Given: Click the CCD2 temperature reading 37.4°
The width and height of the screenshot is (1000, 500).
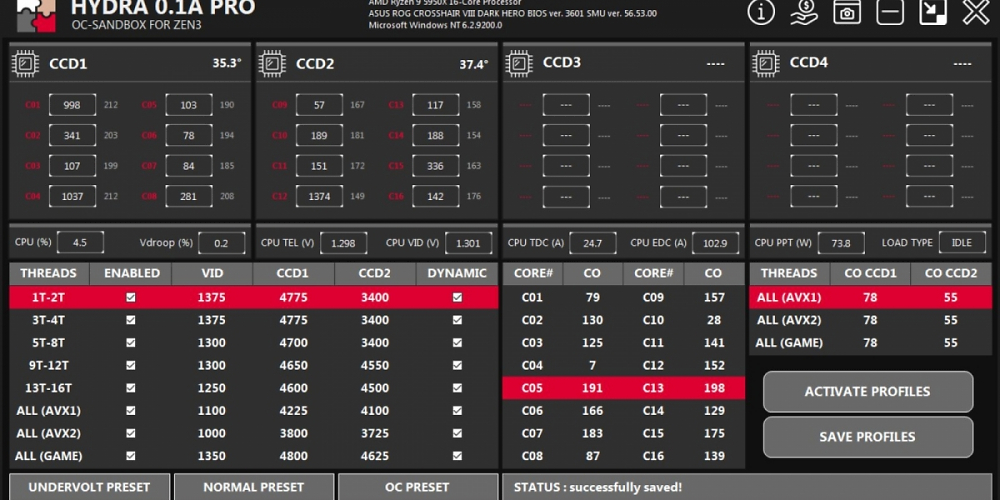Looking at the screenshot, I should pyautogui.click(x=474, y=64).
